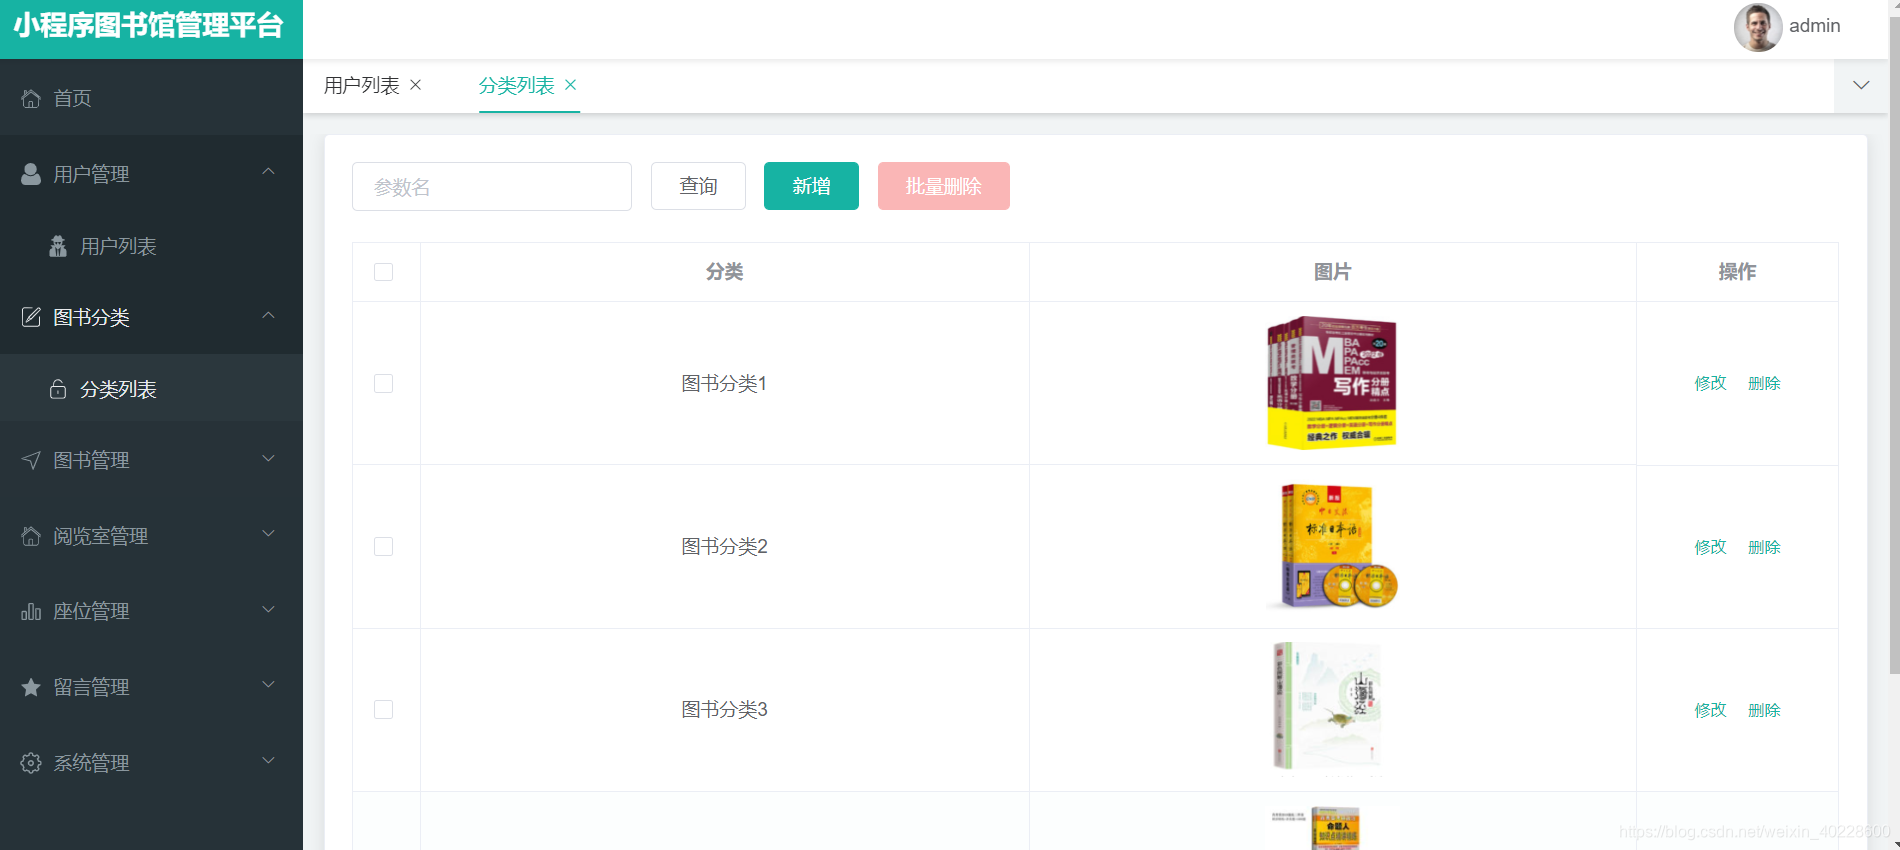Click 修改 for 图书分类1

(1710, 383)
